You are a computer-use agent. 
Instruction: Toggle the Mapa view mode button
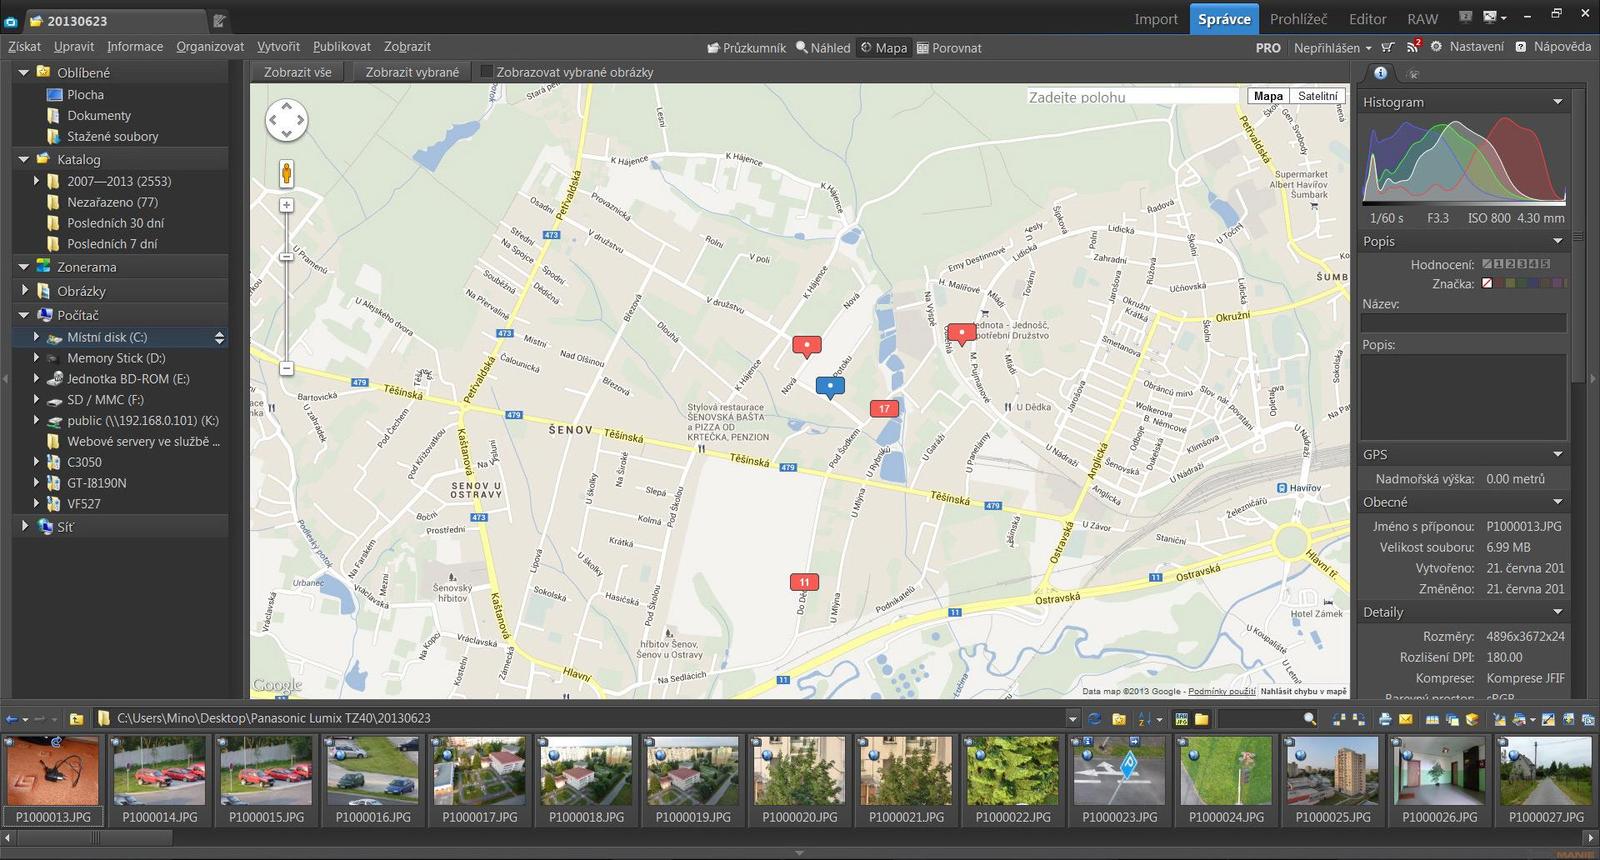click(884, 47)
